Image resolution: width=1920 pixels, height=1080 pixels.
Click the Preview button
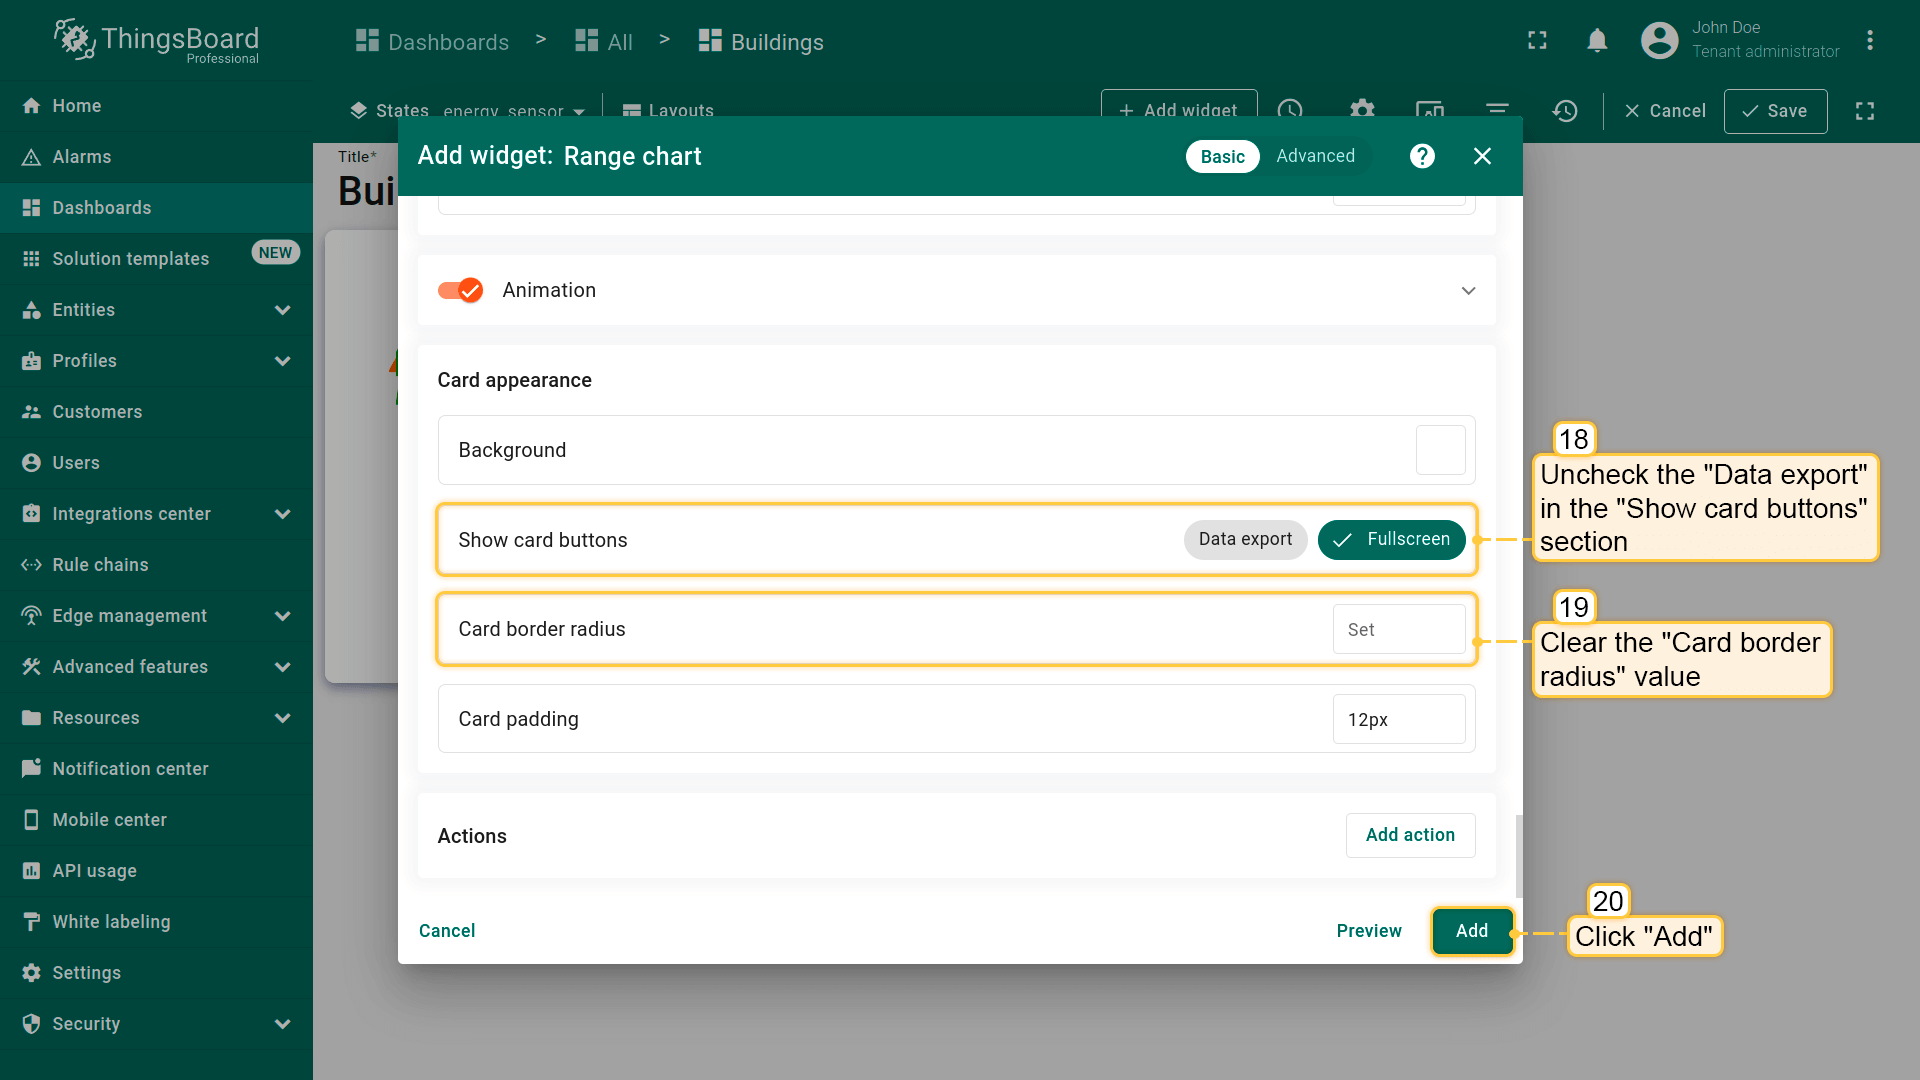pyautogui.click(x=1368, y=931)
